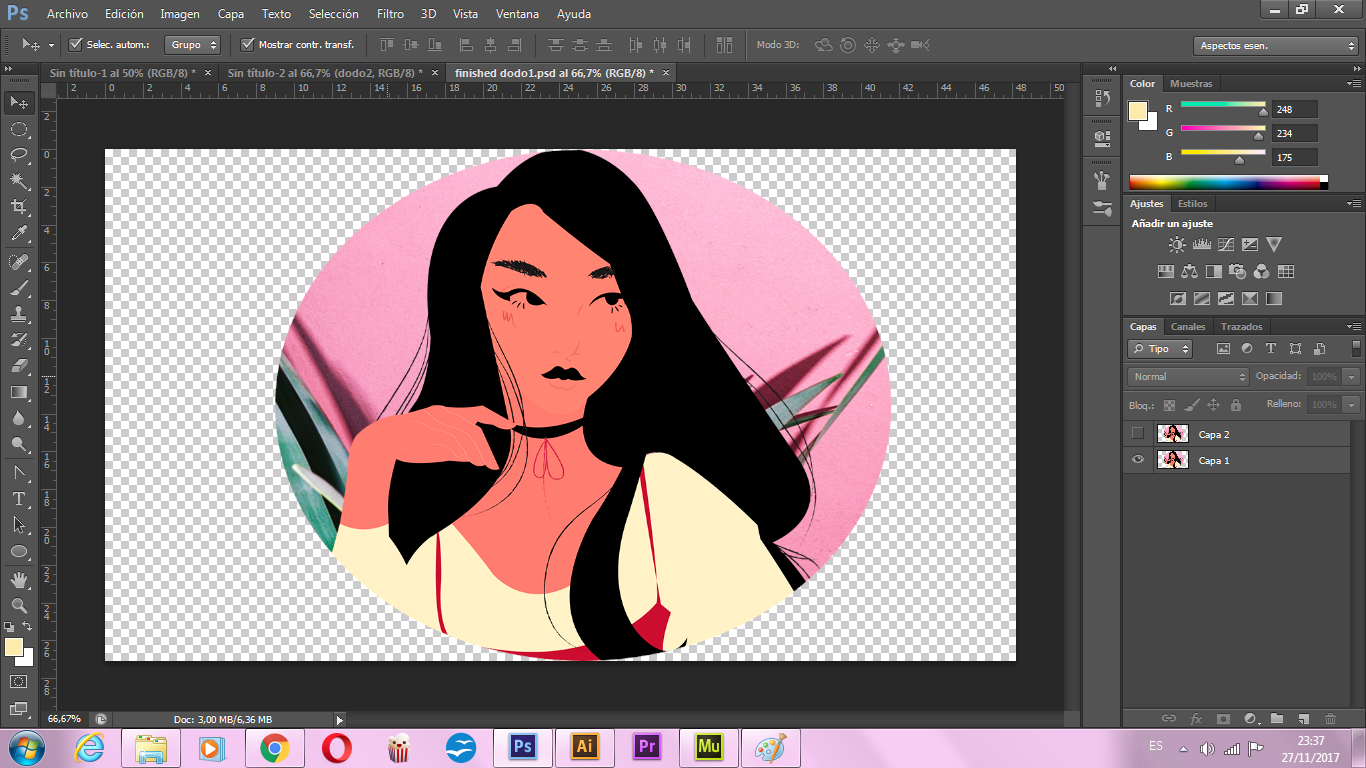
Task: Open the Color panel options menu
Action: [x=1354, y=84]
